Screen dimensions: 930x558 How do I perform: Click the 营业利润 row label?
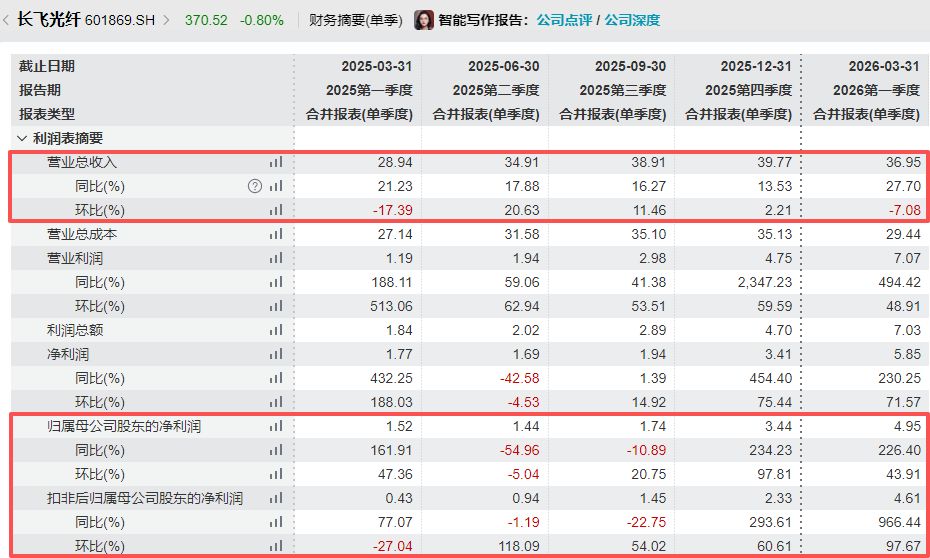75,258
